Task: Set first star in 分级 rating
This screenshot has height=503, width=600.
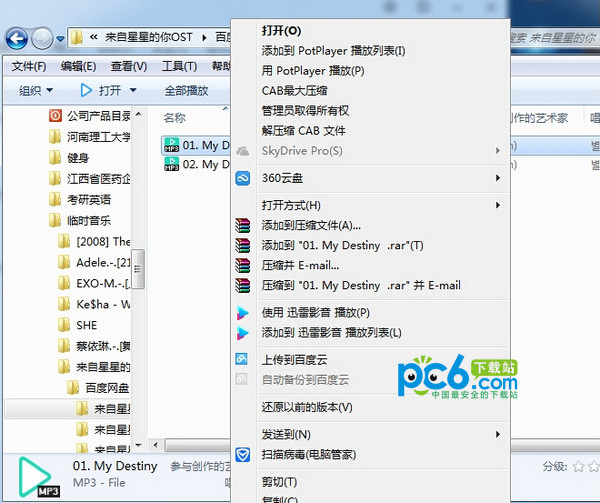Action: pos(579,466)
